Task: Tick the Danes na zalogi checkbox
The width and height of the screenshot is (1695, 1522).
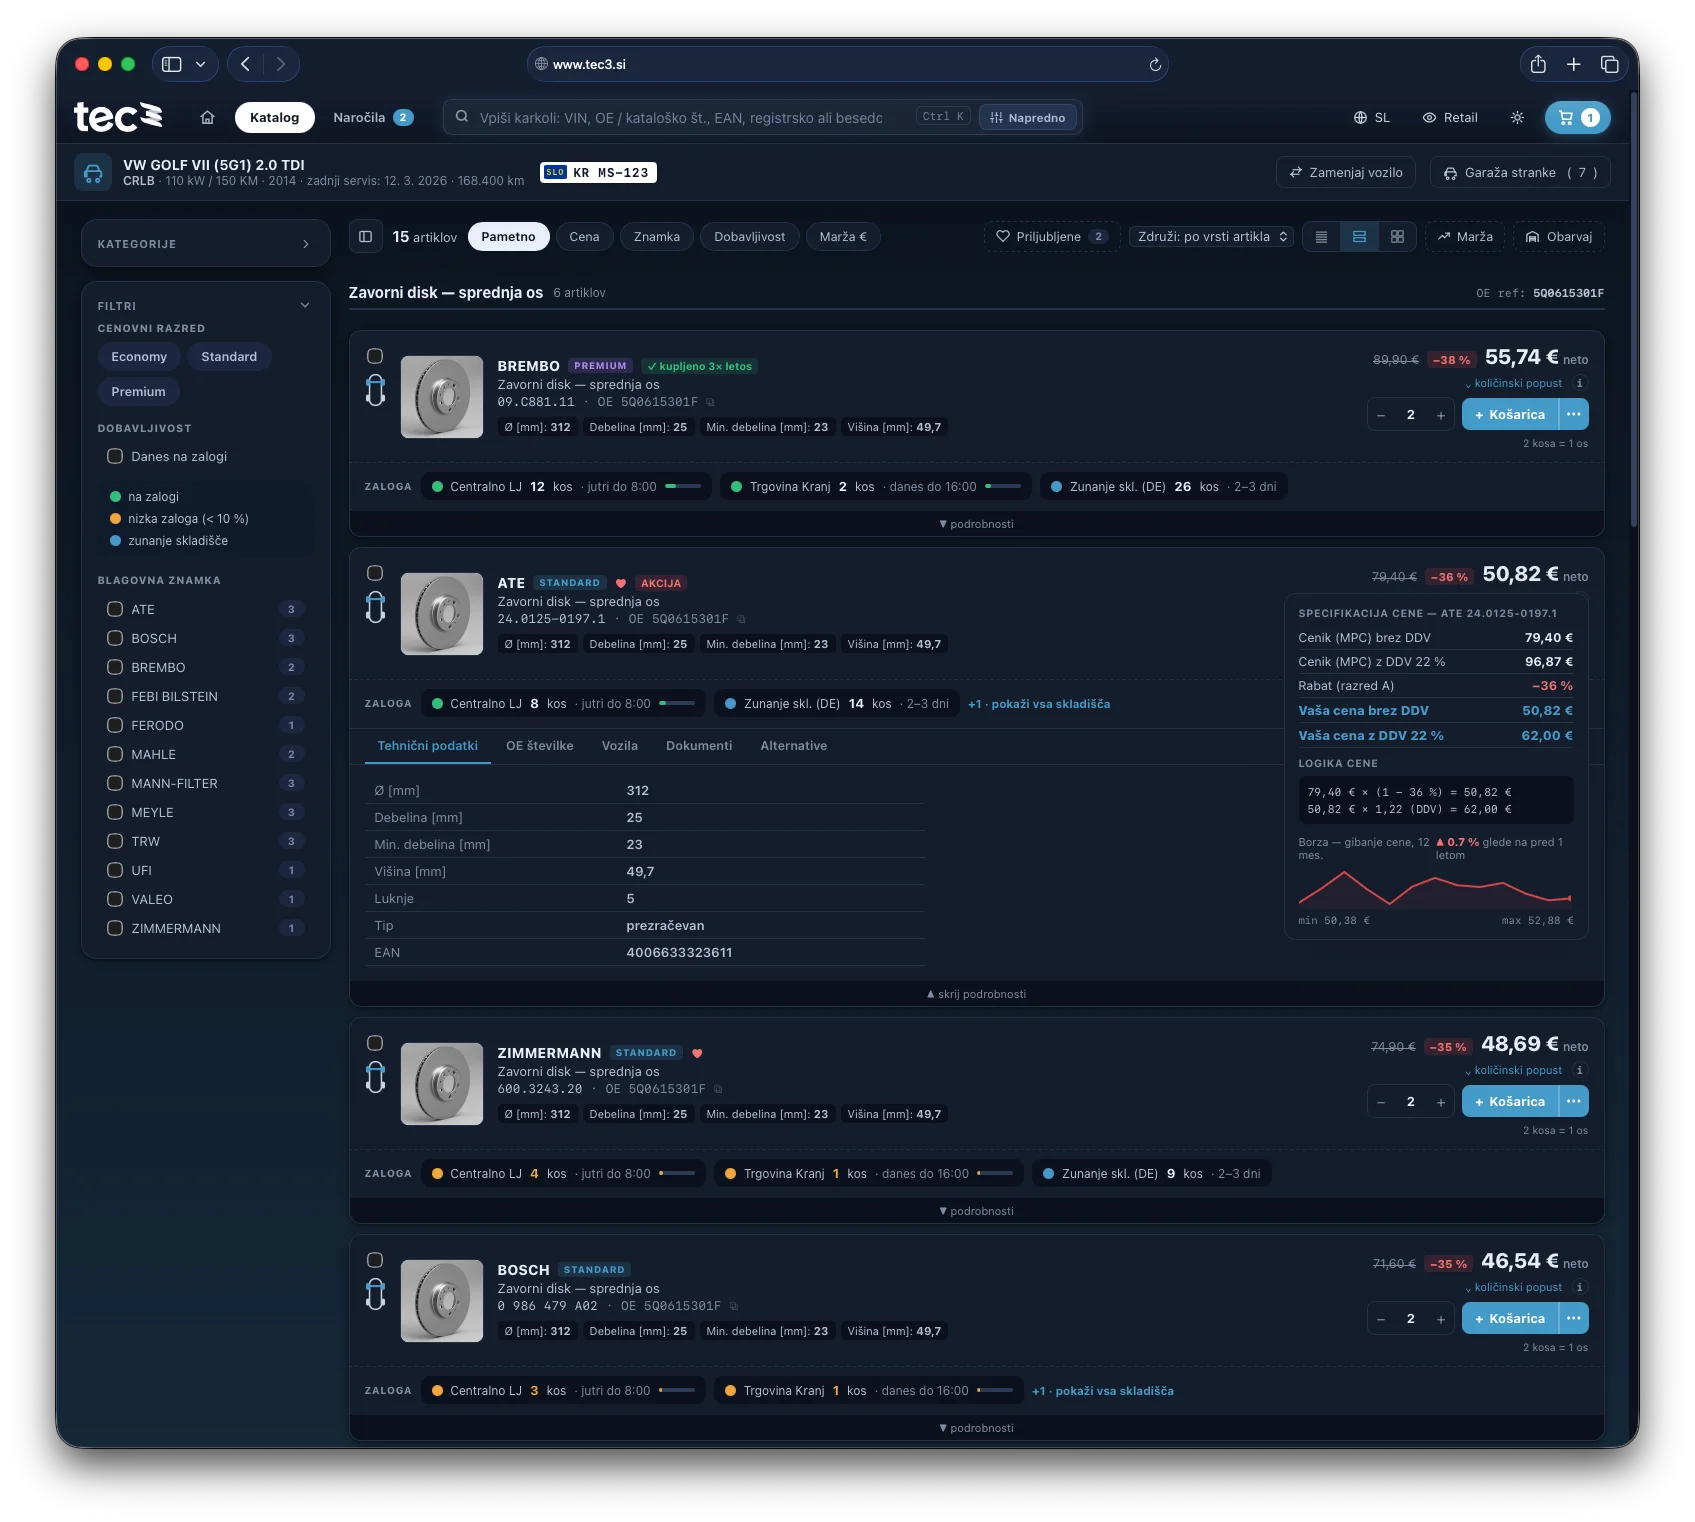Action: pyautogui.click(x=115, y=456)
